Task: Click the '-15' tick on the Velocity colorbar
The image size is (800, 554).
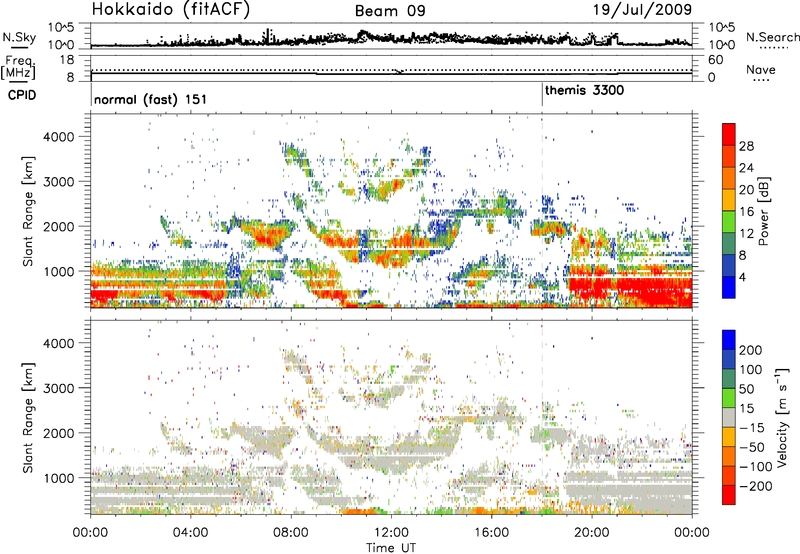Action: [x=750, y=428]
